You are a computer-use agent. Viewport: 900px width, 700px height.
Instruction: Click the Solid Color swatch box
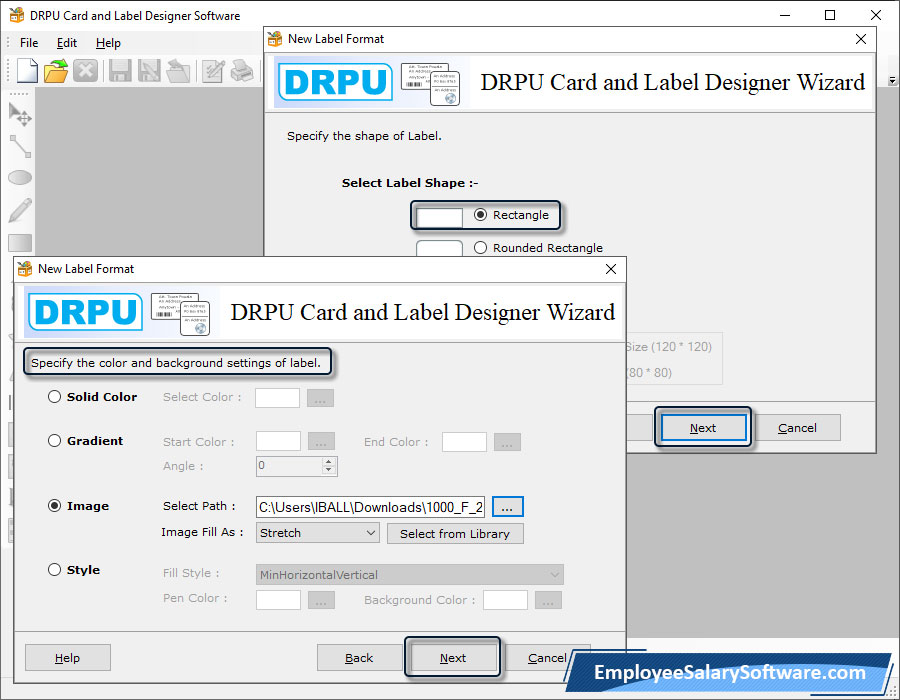pyautogui.click(x=277, y=398)
